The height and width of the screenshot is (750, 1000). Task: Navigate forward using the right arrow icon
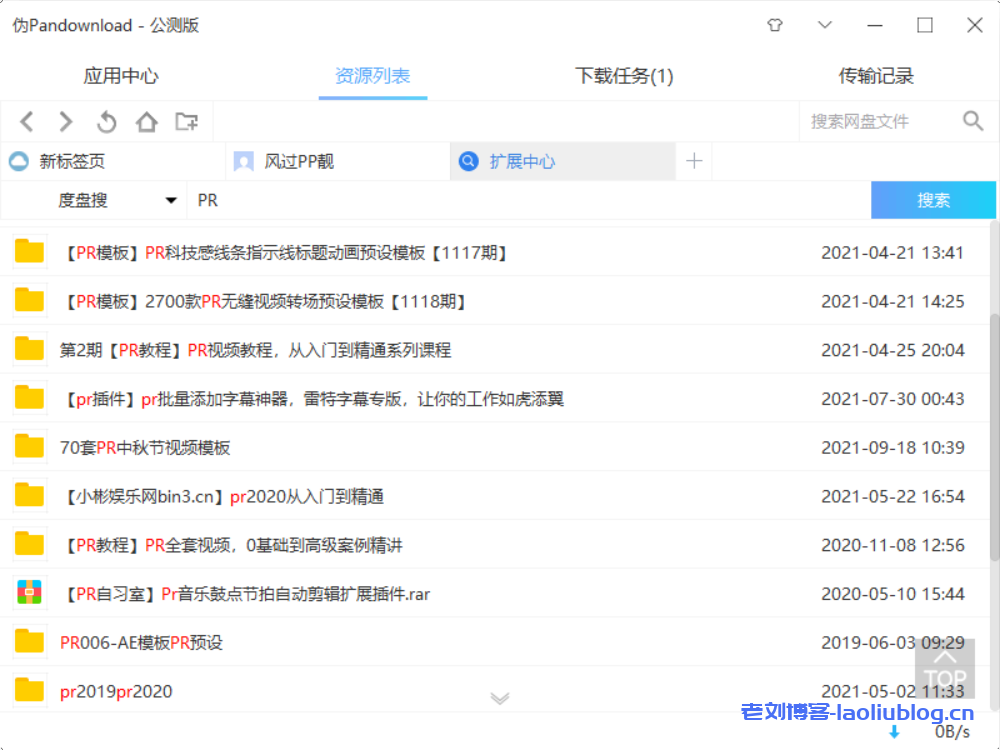[x=66, y=121]
